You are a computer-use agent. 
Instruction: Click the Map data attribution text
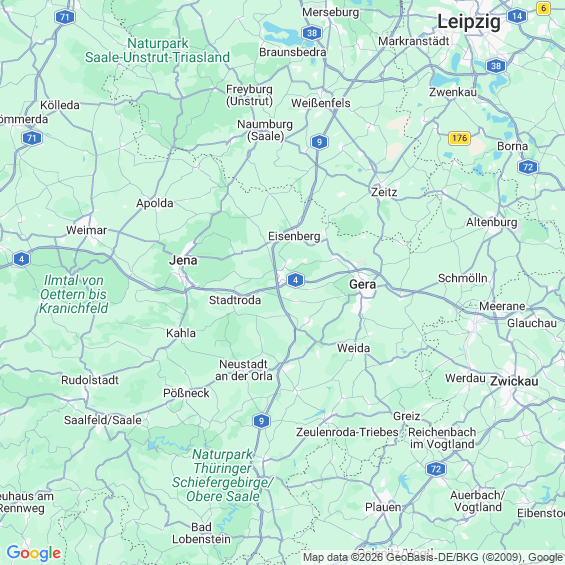pyautogui.click(x=433, y=557)
